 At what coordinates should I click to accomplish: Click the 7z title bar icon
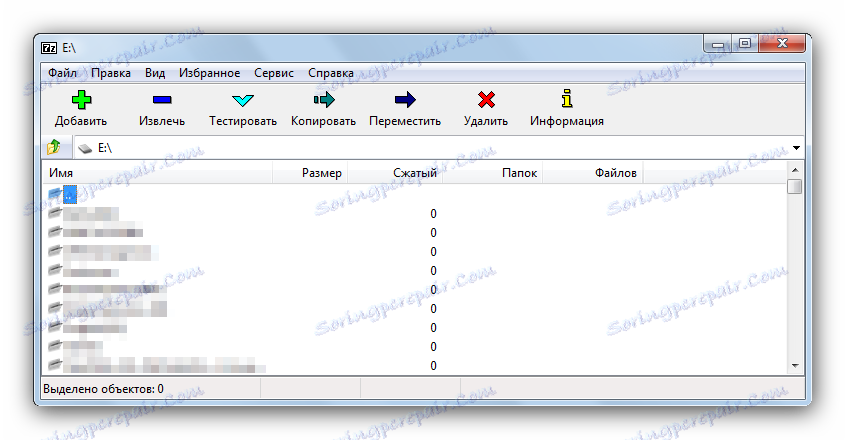point(49,48)
